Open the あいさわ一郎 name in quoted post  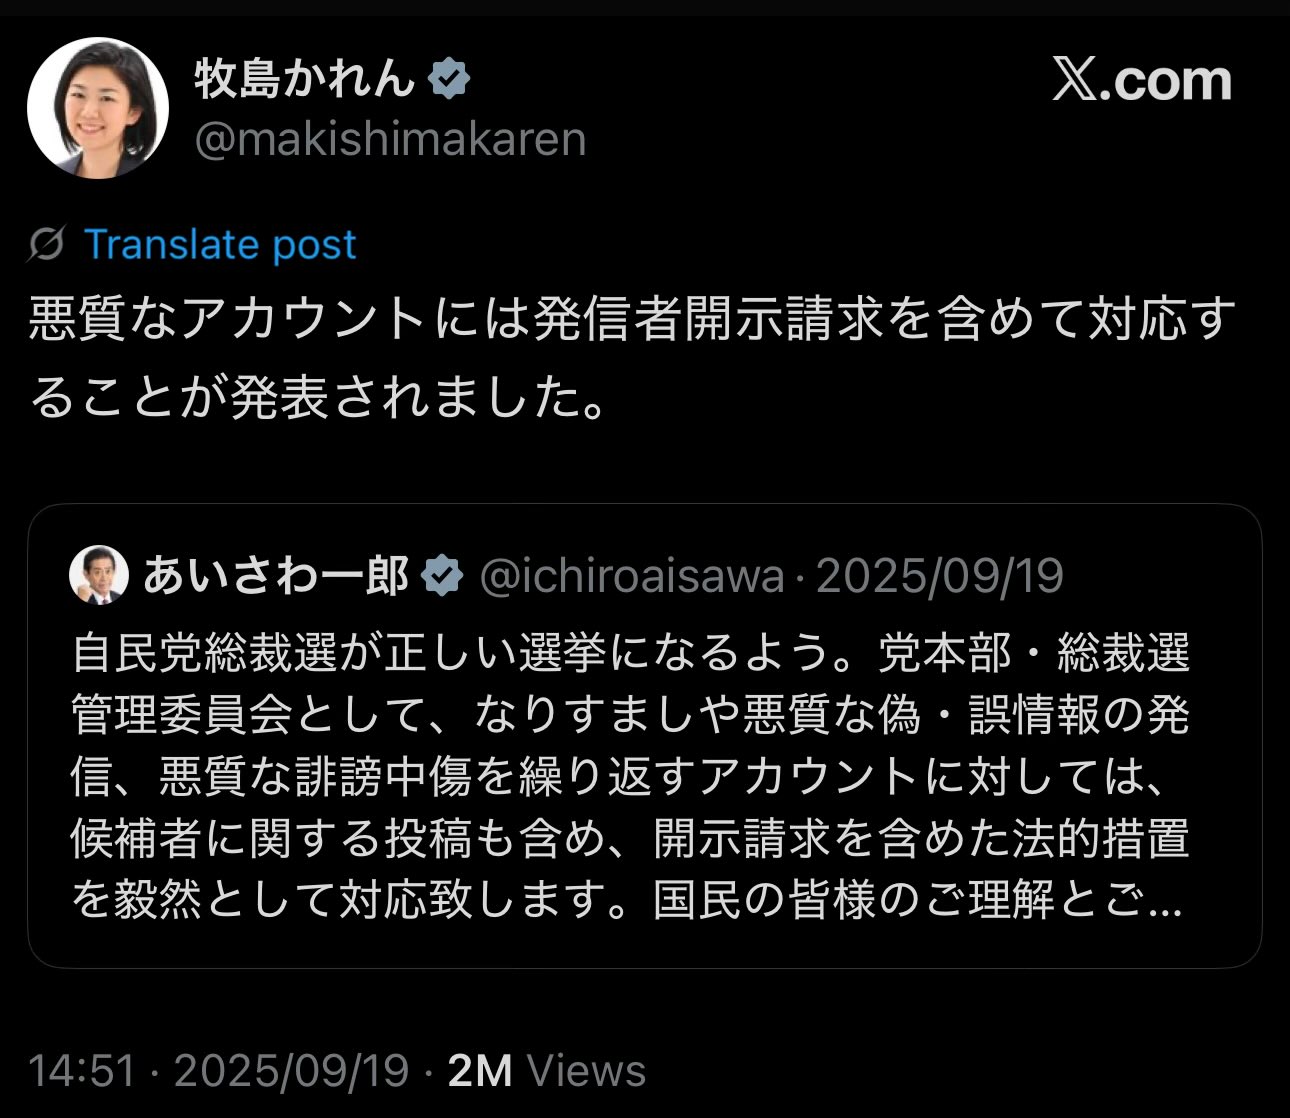(x=276, y=576)
